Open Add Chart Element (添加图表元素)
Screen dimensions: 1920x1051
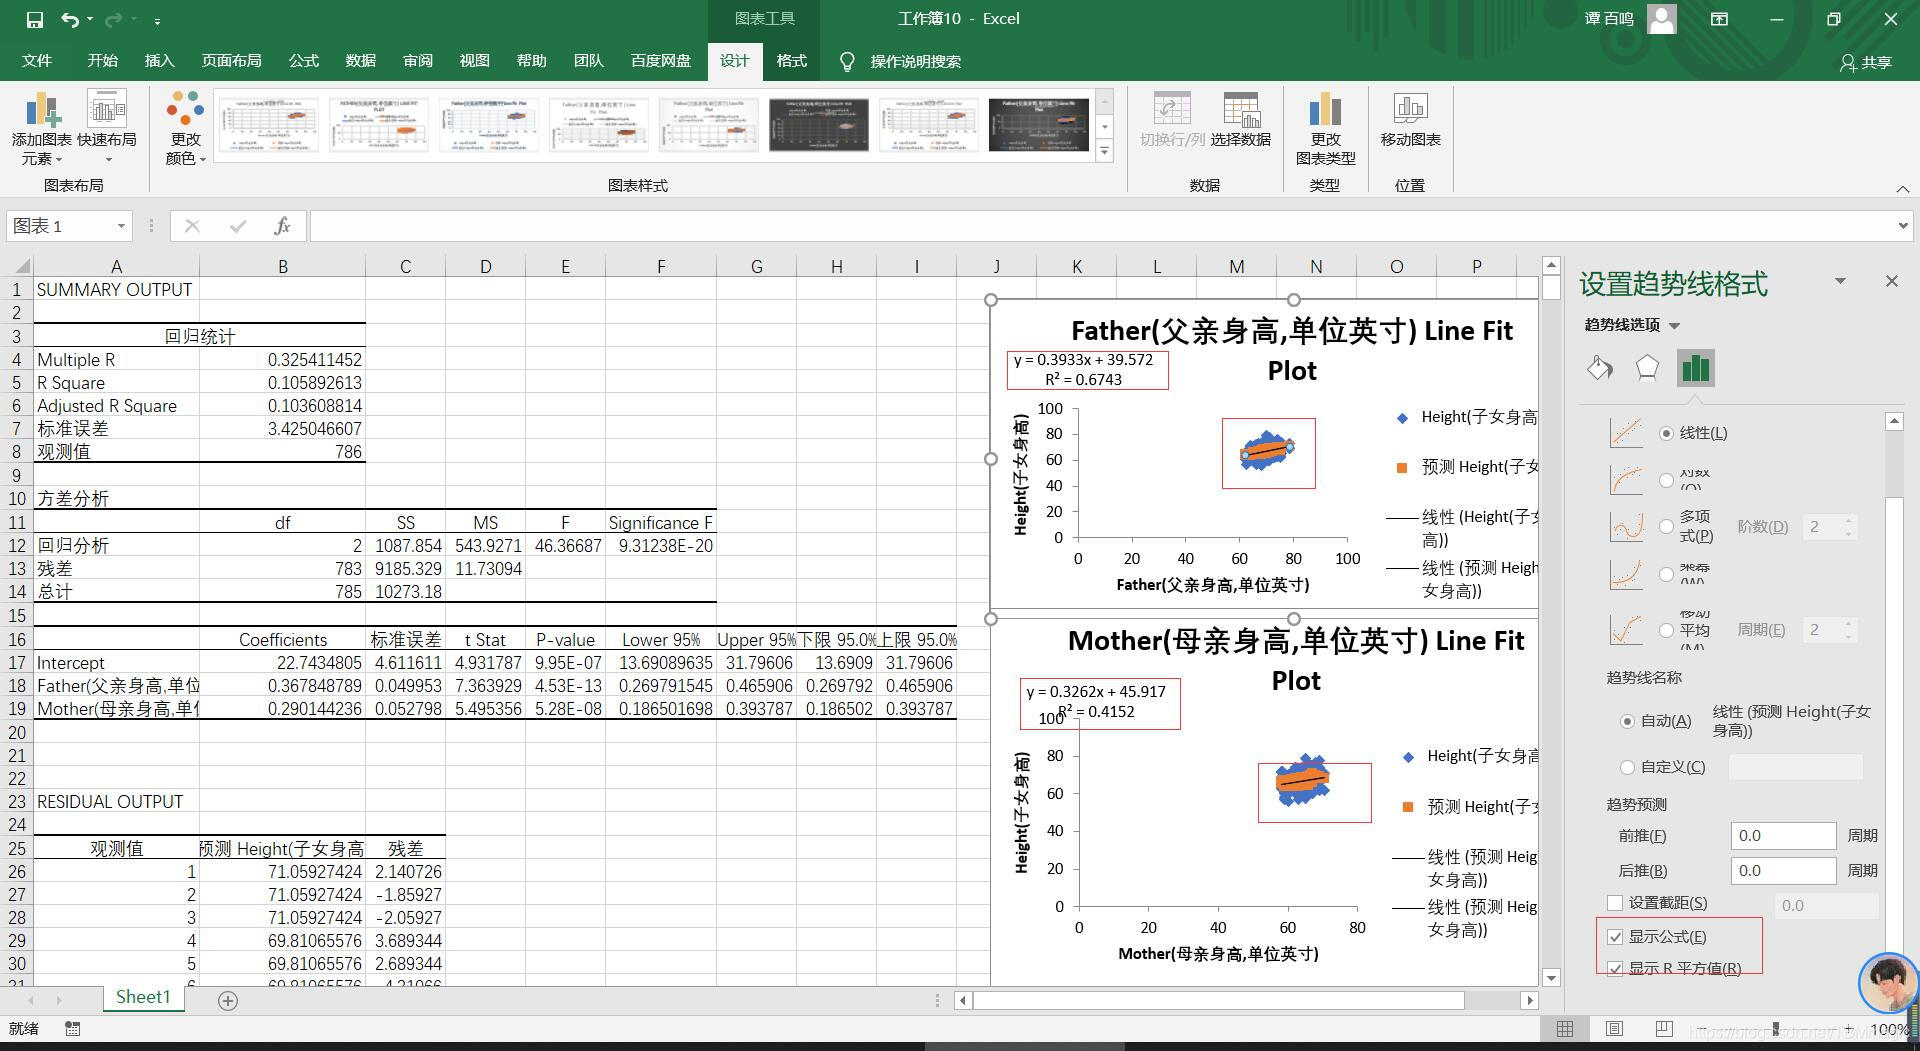click(42, 128)
